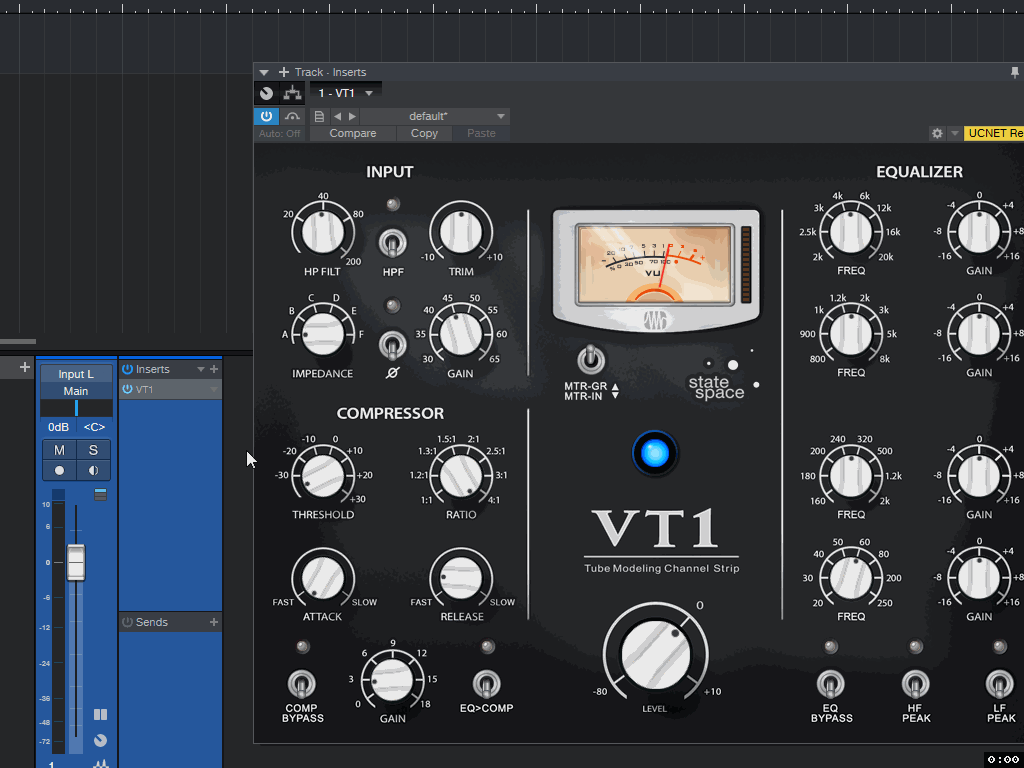1024x768 pixels.
Task: Click the plus icon left of the Input L channel
Action: pos(25,367)
